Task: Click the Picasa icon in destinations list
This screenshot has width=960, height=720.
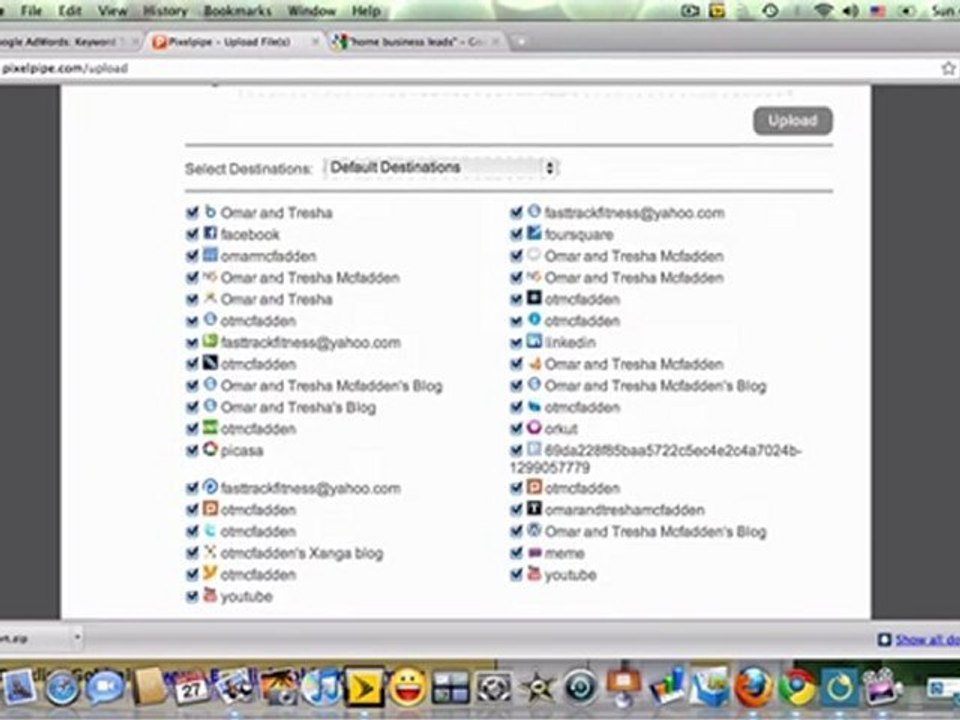Action: (x=210, y=449)
